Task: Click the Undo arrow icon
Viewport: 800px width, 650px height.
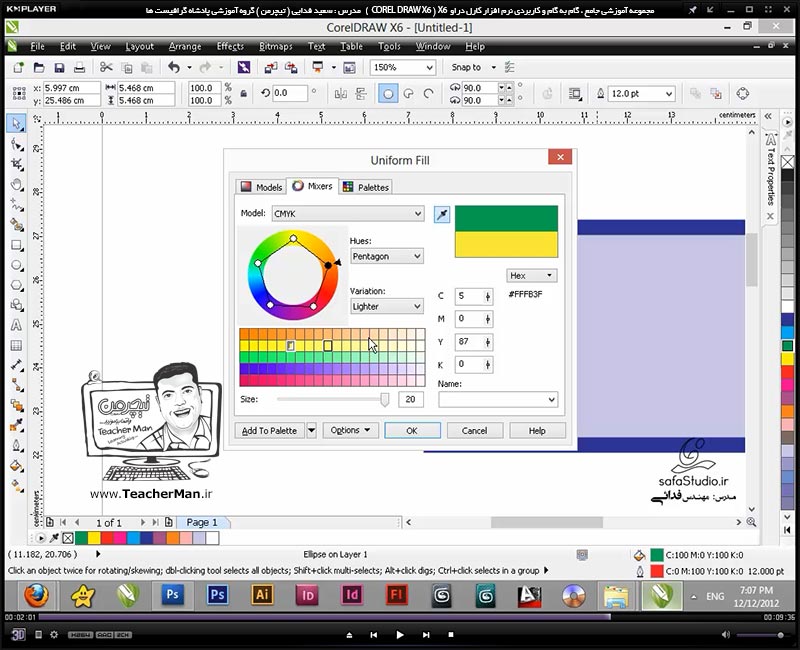Action: (x=174, y=67)
